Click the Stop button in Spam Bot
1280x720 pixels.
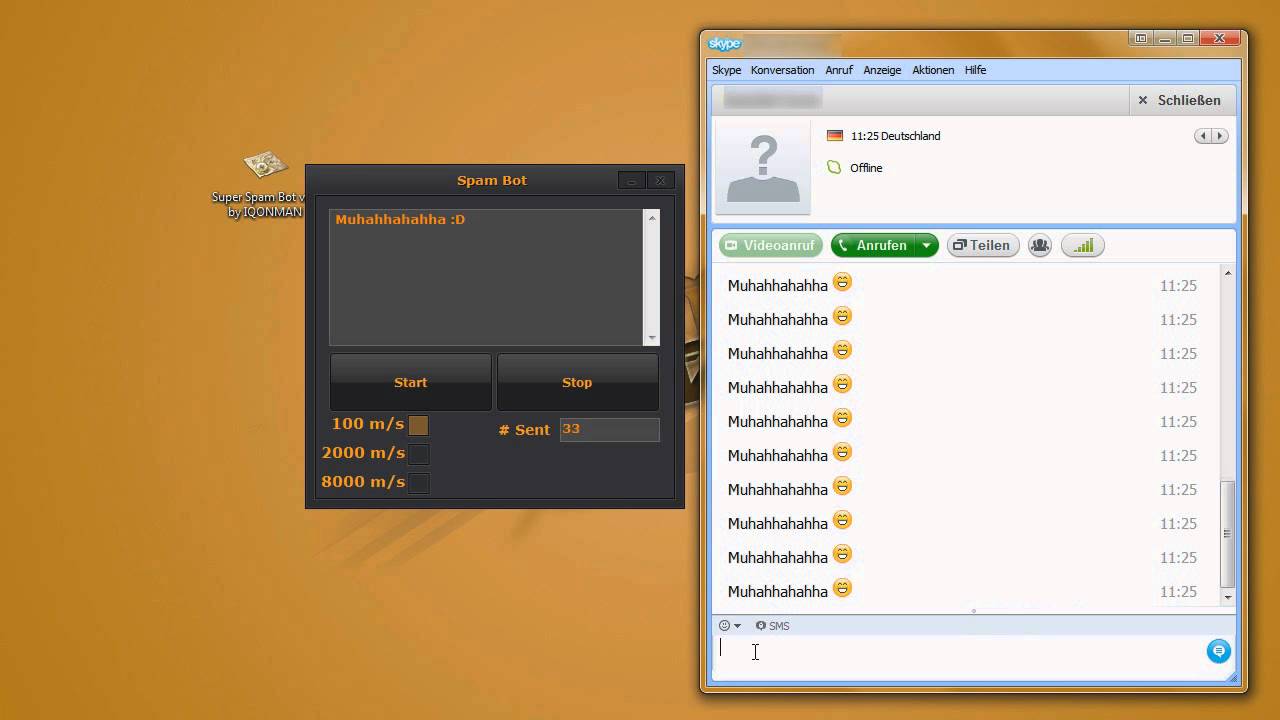tap(577, 382)
